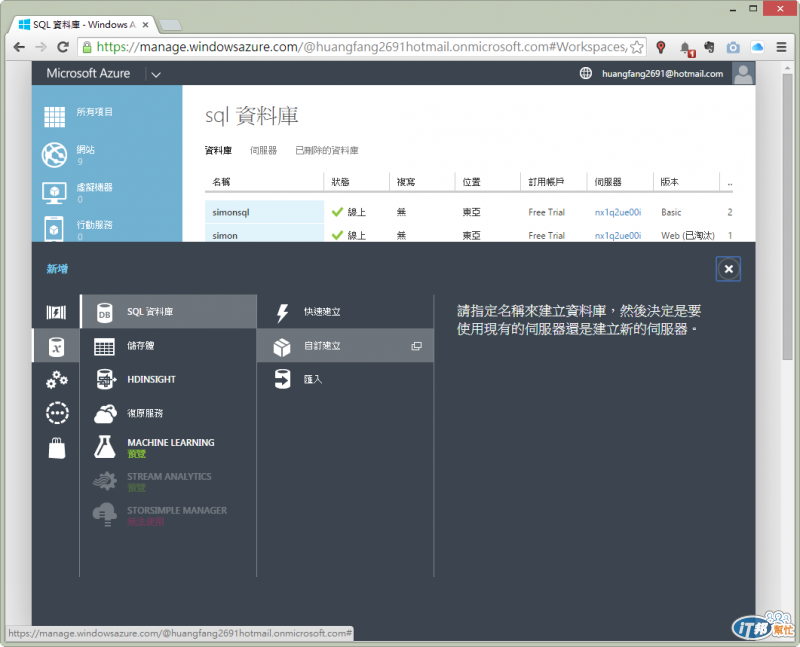Choose the compute category icon in 新增 panel

[56, 312]
